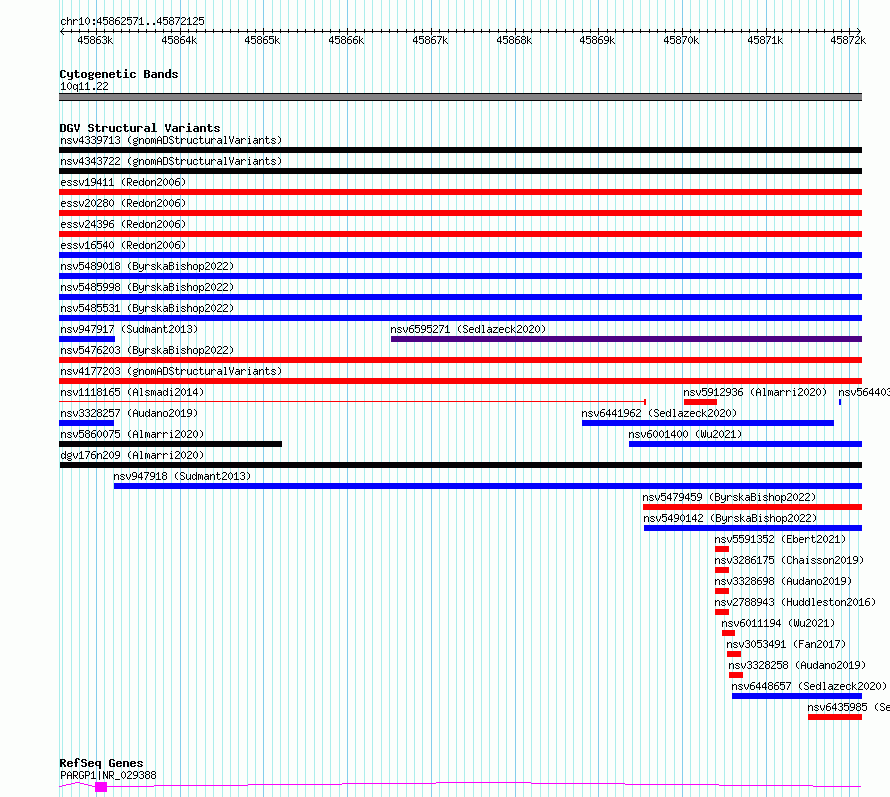The image size is (890, 797).
Task: Click the PARGP1|NR_029388 gene label
Action: [108, 775]
